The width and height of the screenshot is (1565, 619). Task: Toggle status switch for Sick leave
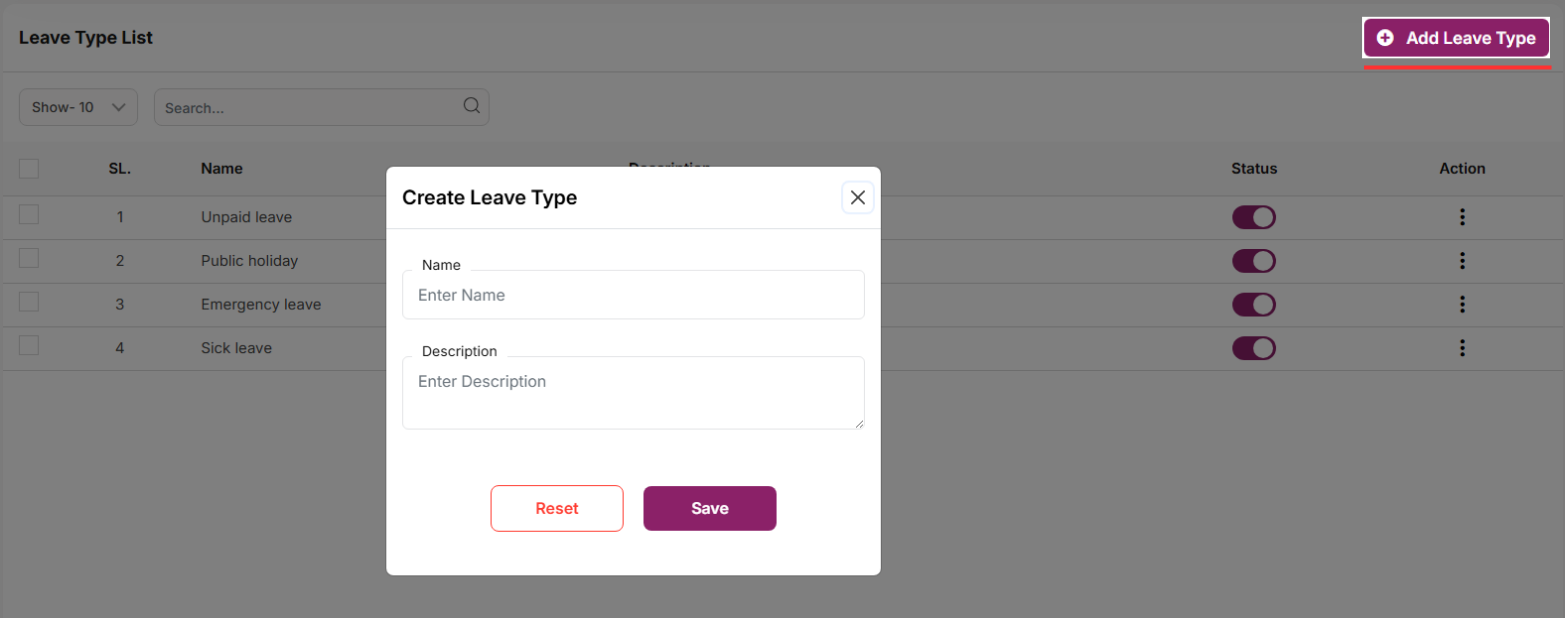[x=1254, y=348]
